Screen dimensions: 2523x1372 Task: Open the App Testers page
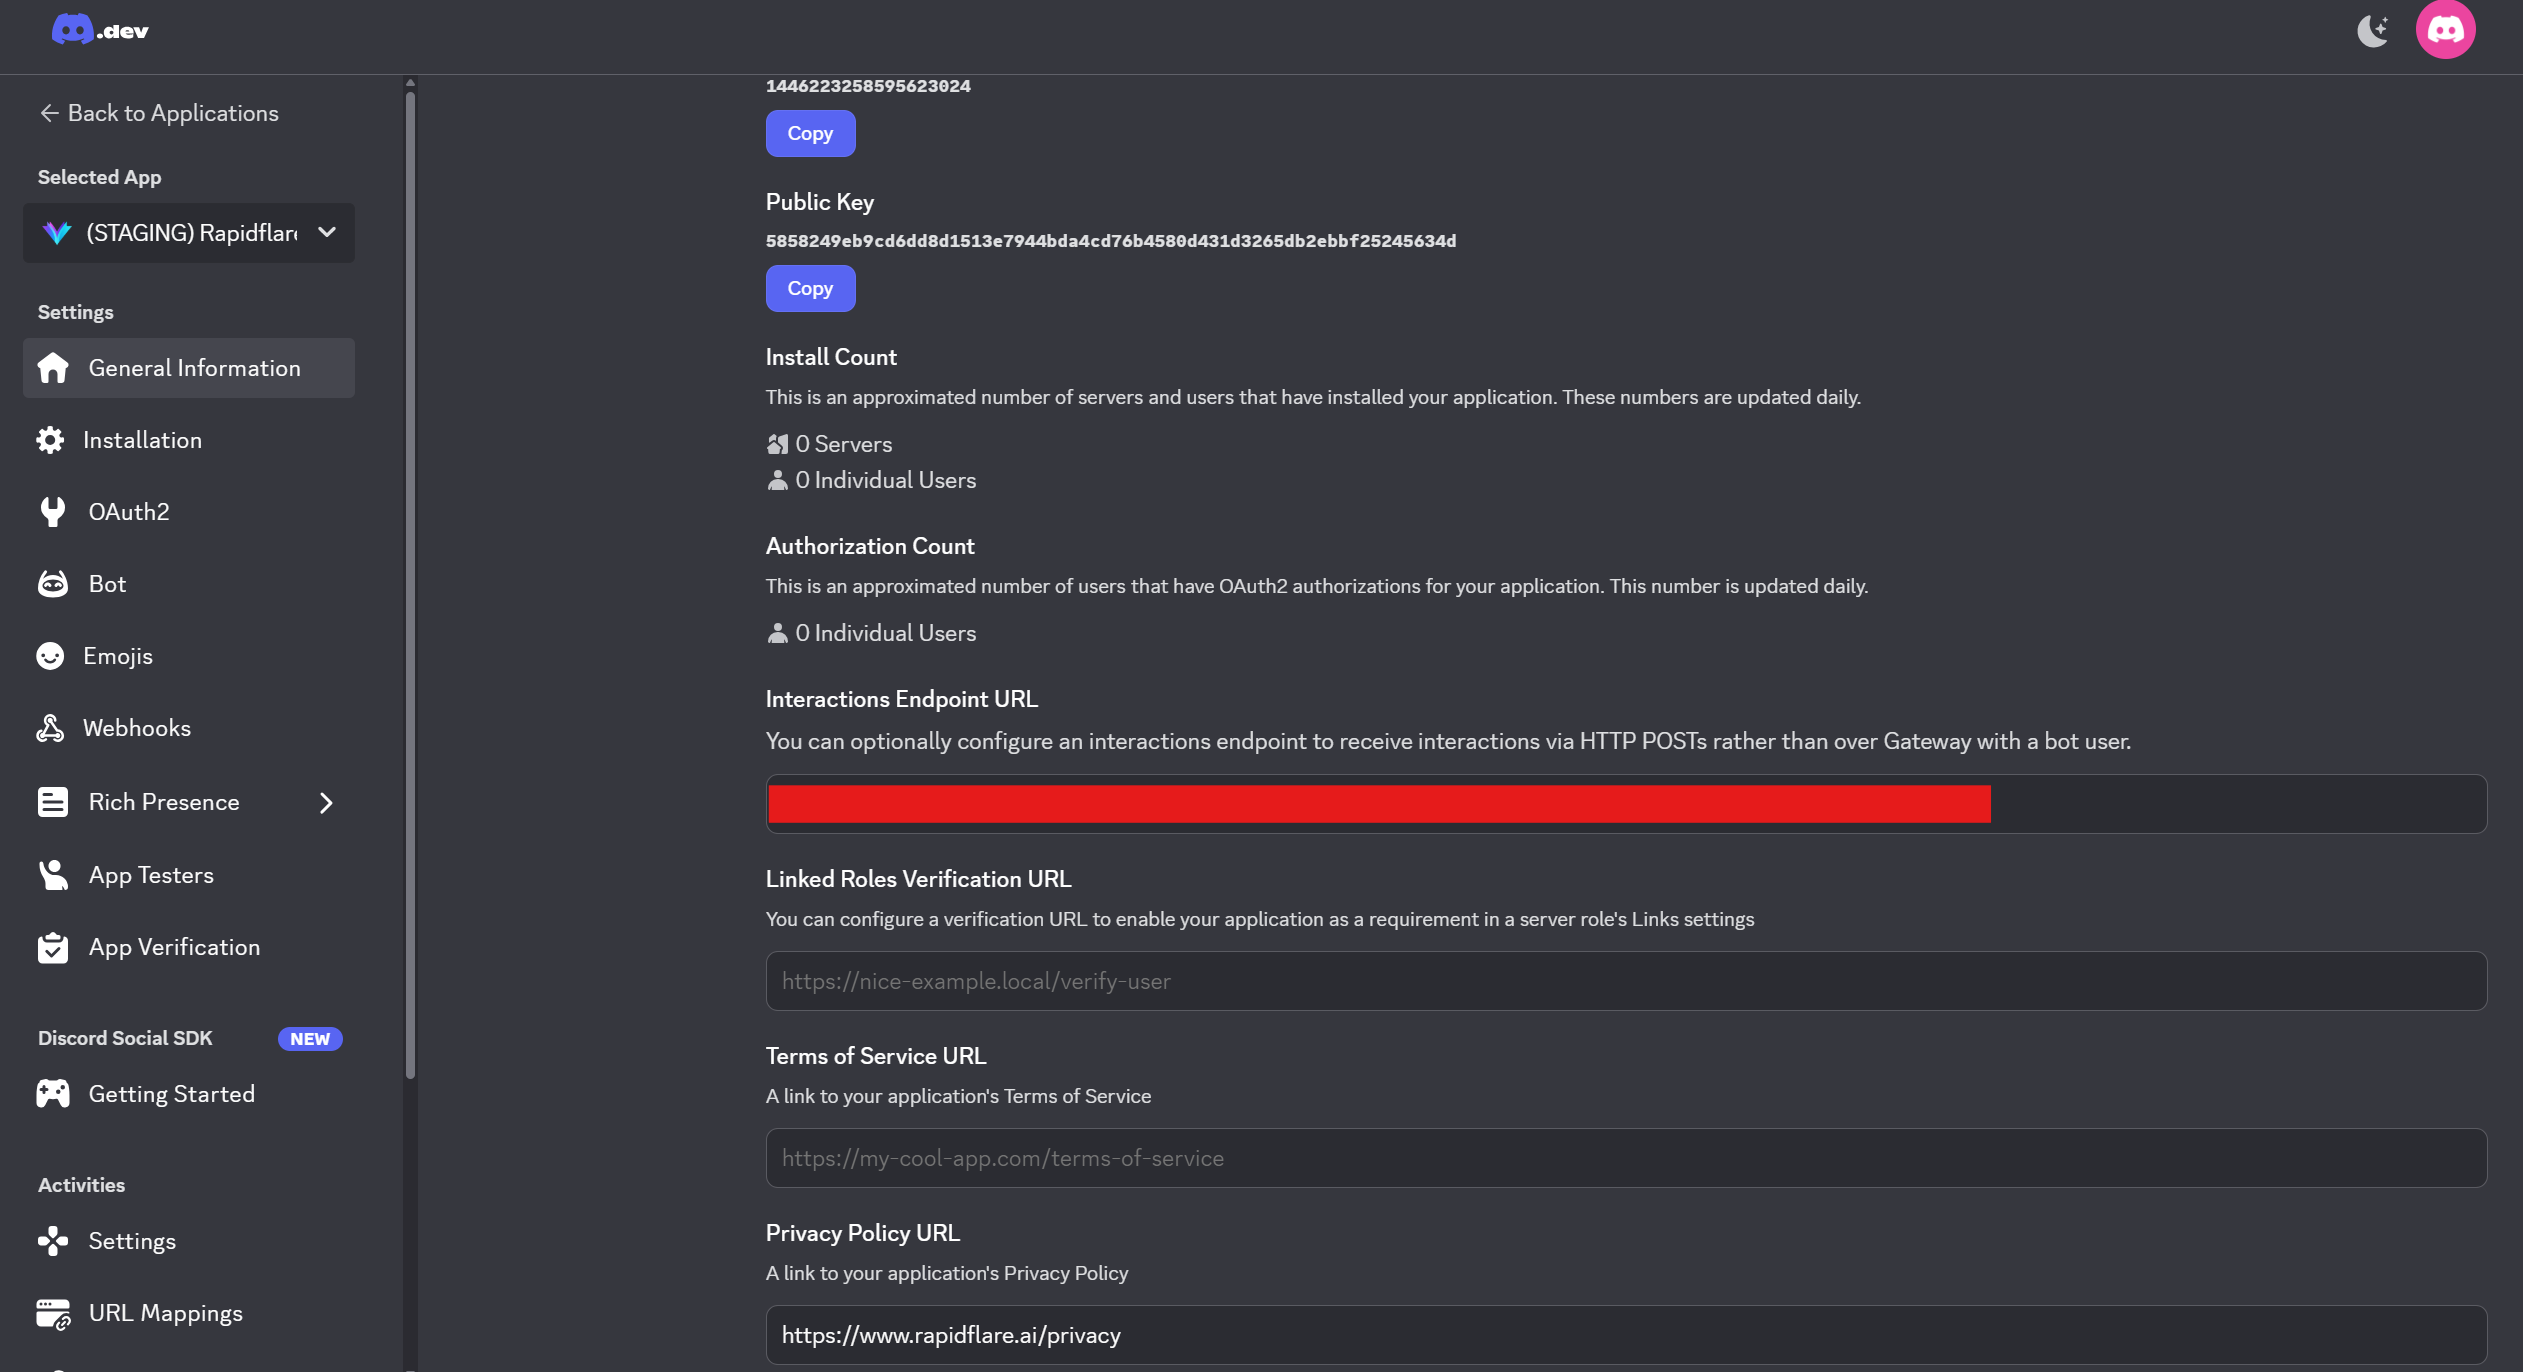151,875
